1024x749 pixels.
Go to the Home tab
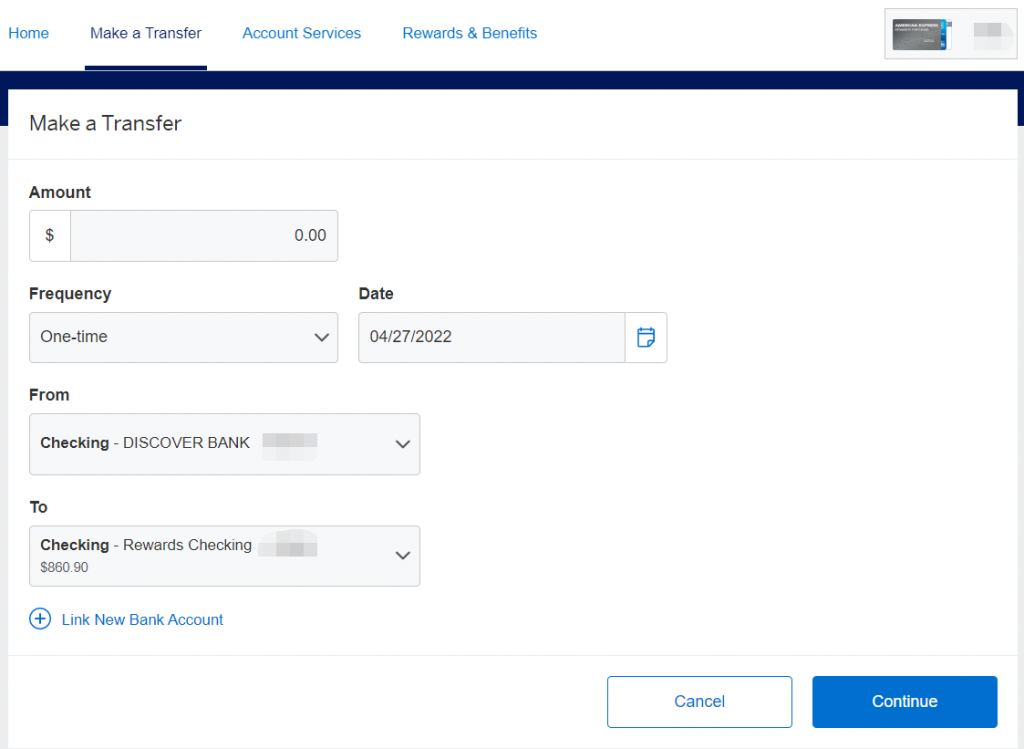(29, 33)
